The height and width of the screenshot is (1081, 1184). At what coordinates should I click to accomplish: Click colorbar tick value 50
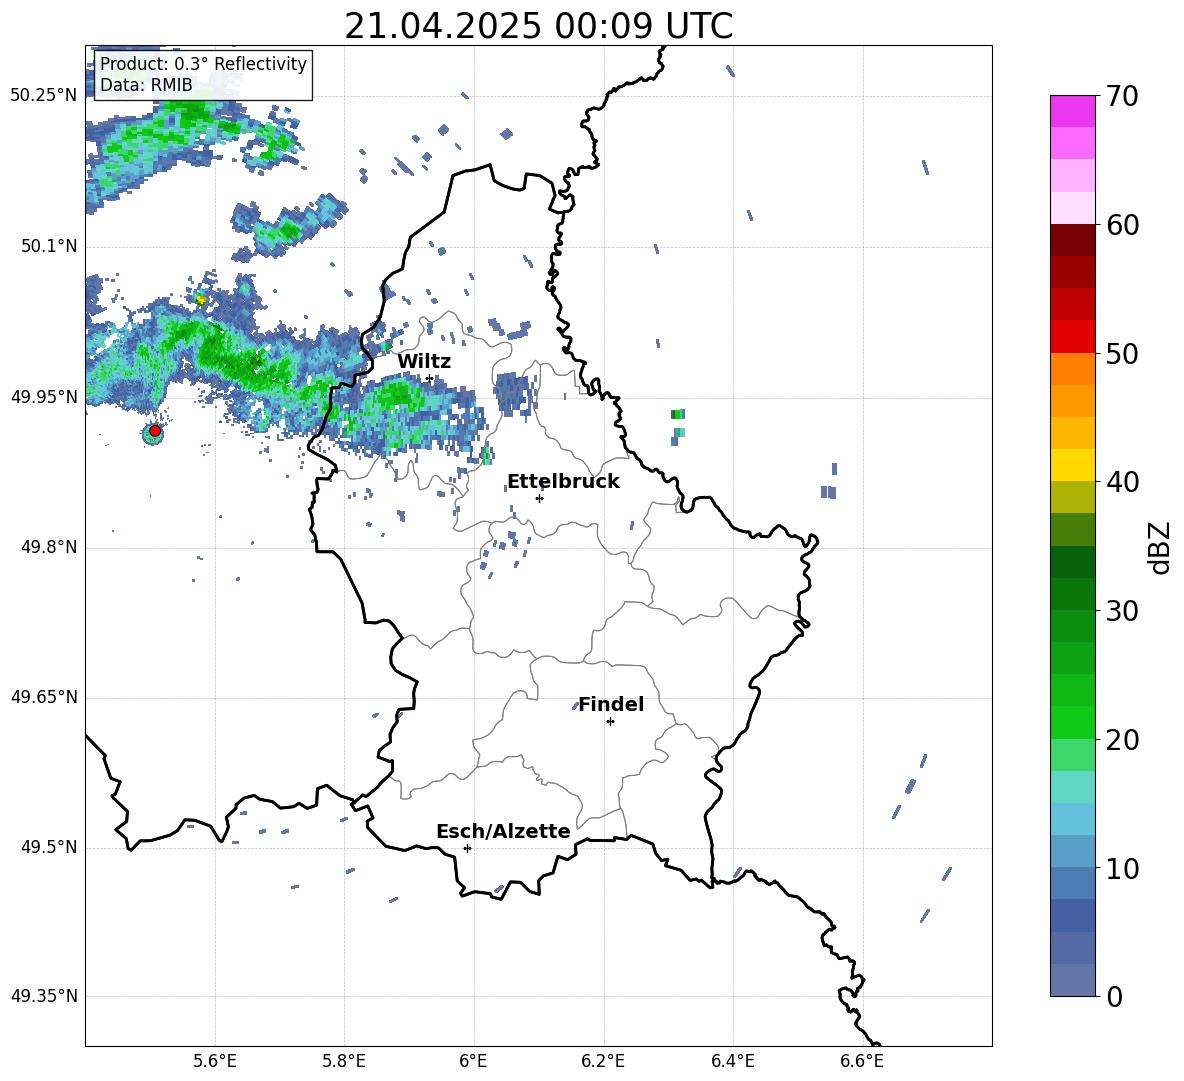1122,354
